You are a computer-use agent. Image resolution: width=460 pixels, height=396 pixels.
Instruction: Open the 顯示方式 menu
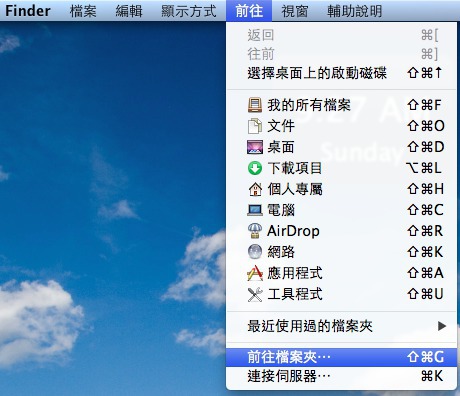click(x=189, y=11)
